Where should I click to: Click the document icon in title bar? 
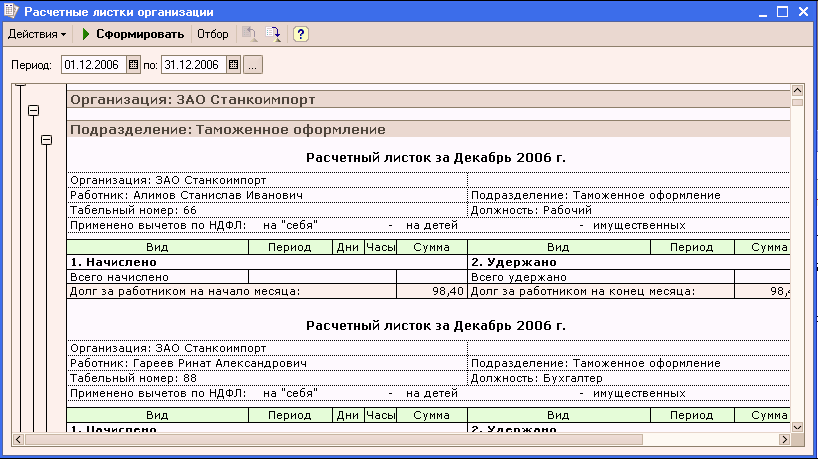(11, 12)
